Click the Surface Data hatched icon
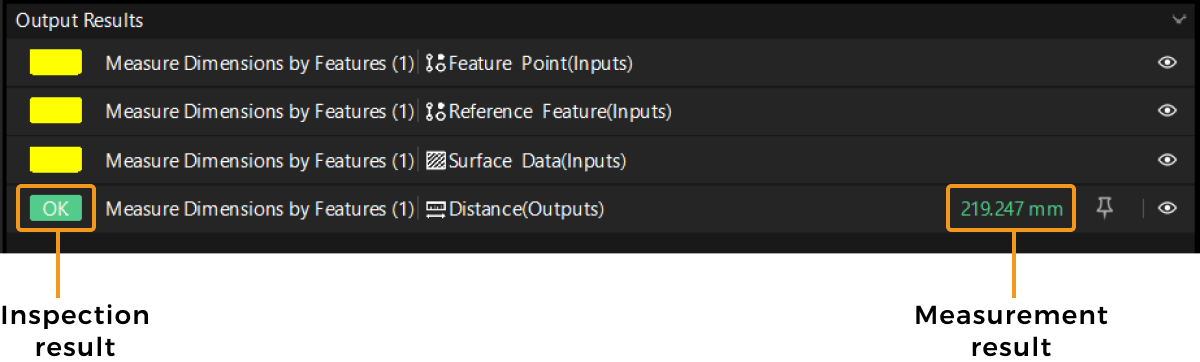 (435, 160)
